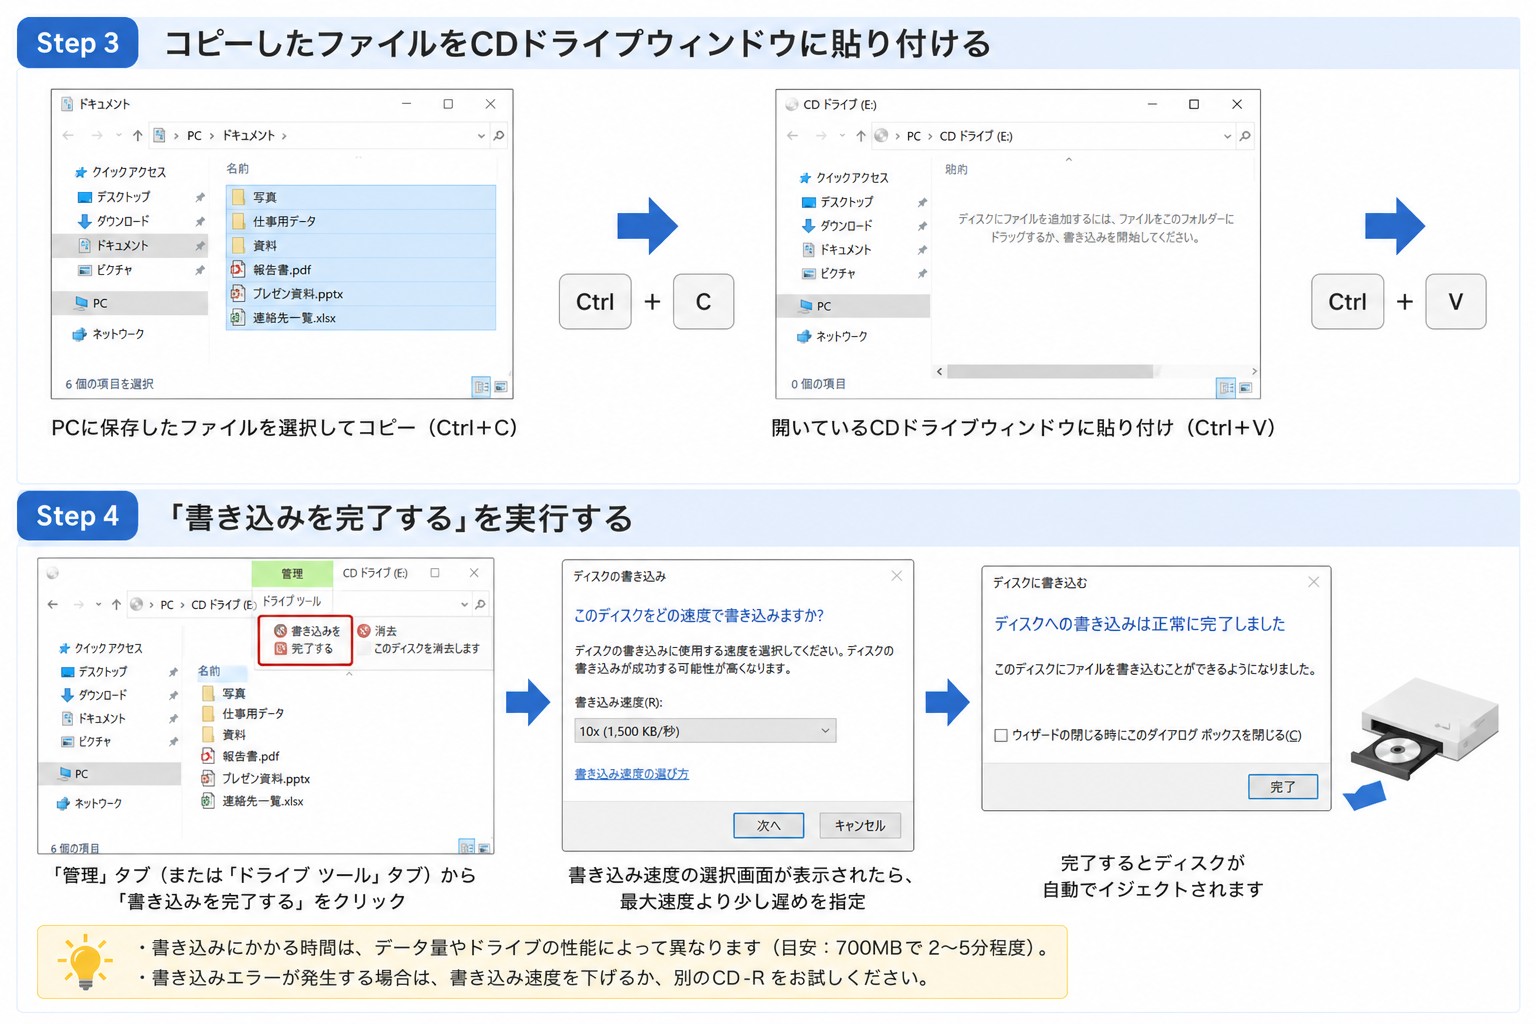Select 連絡先一覧.xlsx in the 管理 tab window
The image size is (1536, 1024).
tap(253, 801)
